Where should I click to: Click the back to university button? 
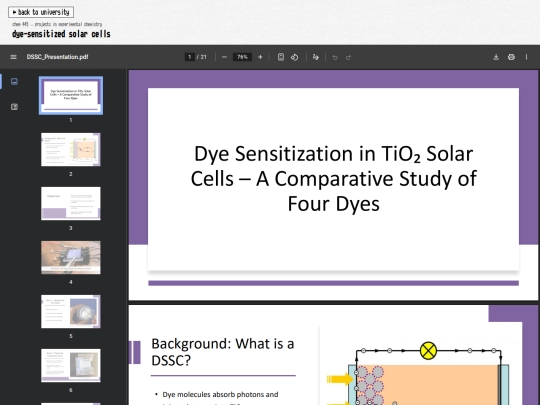(x=41, y=12)
